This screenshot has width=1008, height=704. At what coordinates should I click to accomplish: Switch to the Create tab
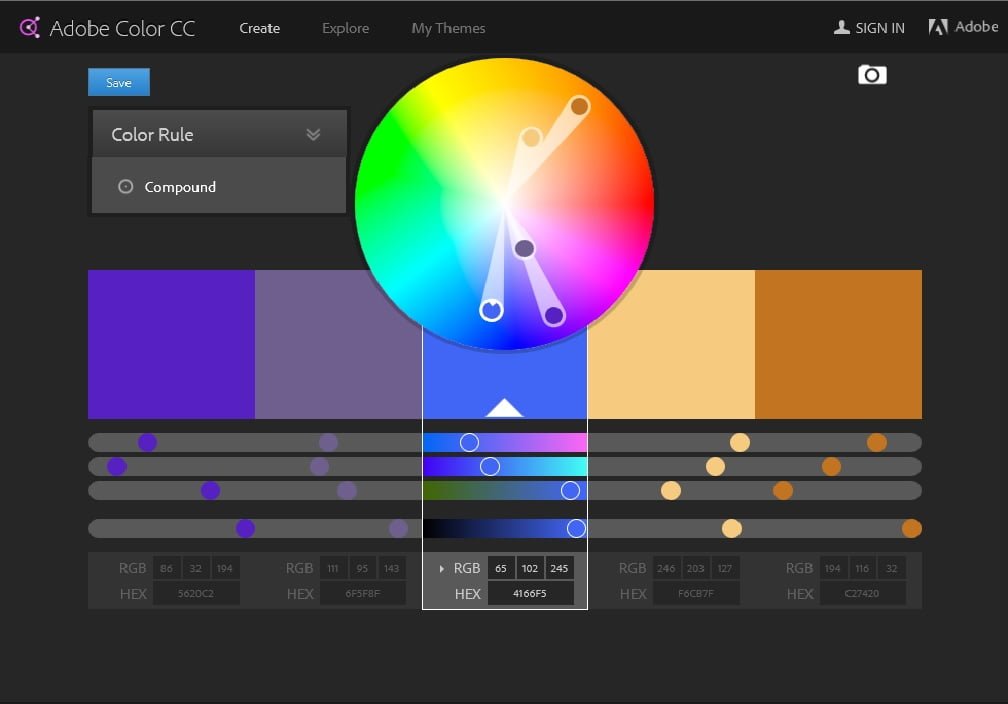(259, 28)
